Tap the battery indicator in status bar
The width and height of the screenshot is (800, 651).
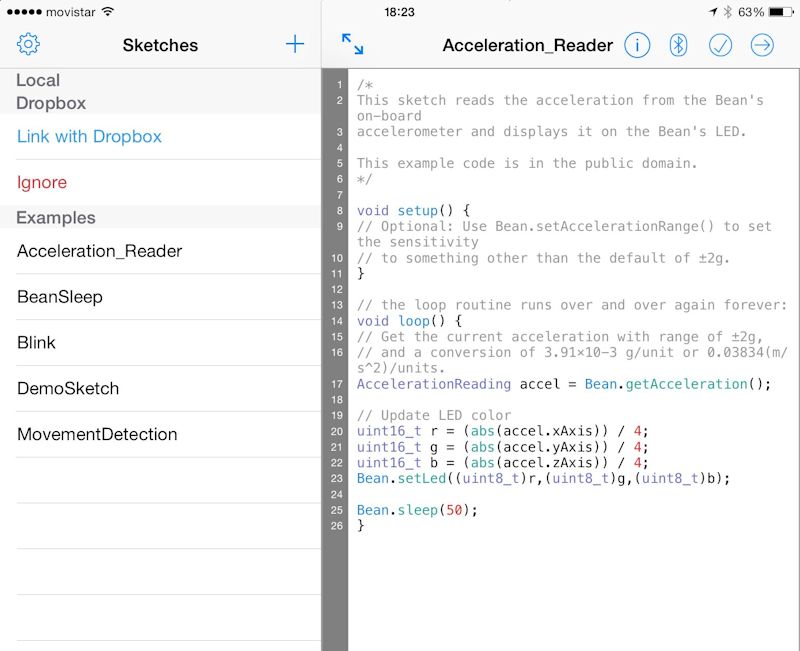(x=781, y=12)
